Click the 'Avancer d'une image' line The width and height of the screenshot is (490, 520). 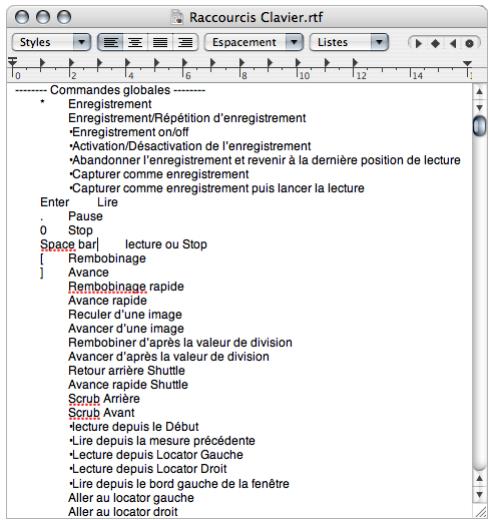tap(126, 329)
